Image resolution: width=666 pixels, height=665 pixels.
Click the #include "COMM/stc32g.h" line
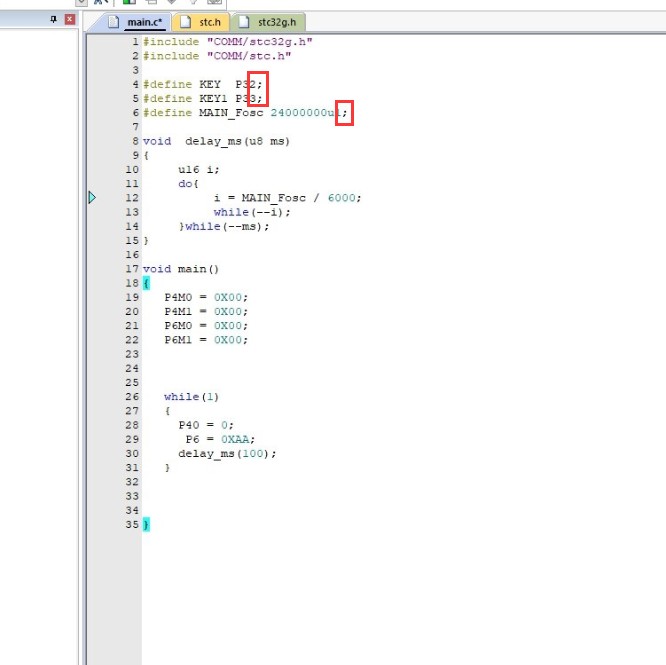click(228, 42)
